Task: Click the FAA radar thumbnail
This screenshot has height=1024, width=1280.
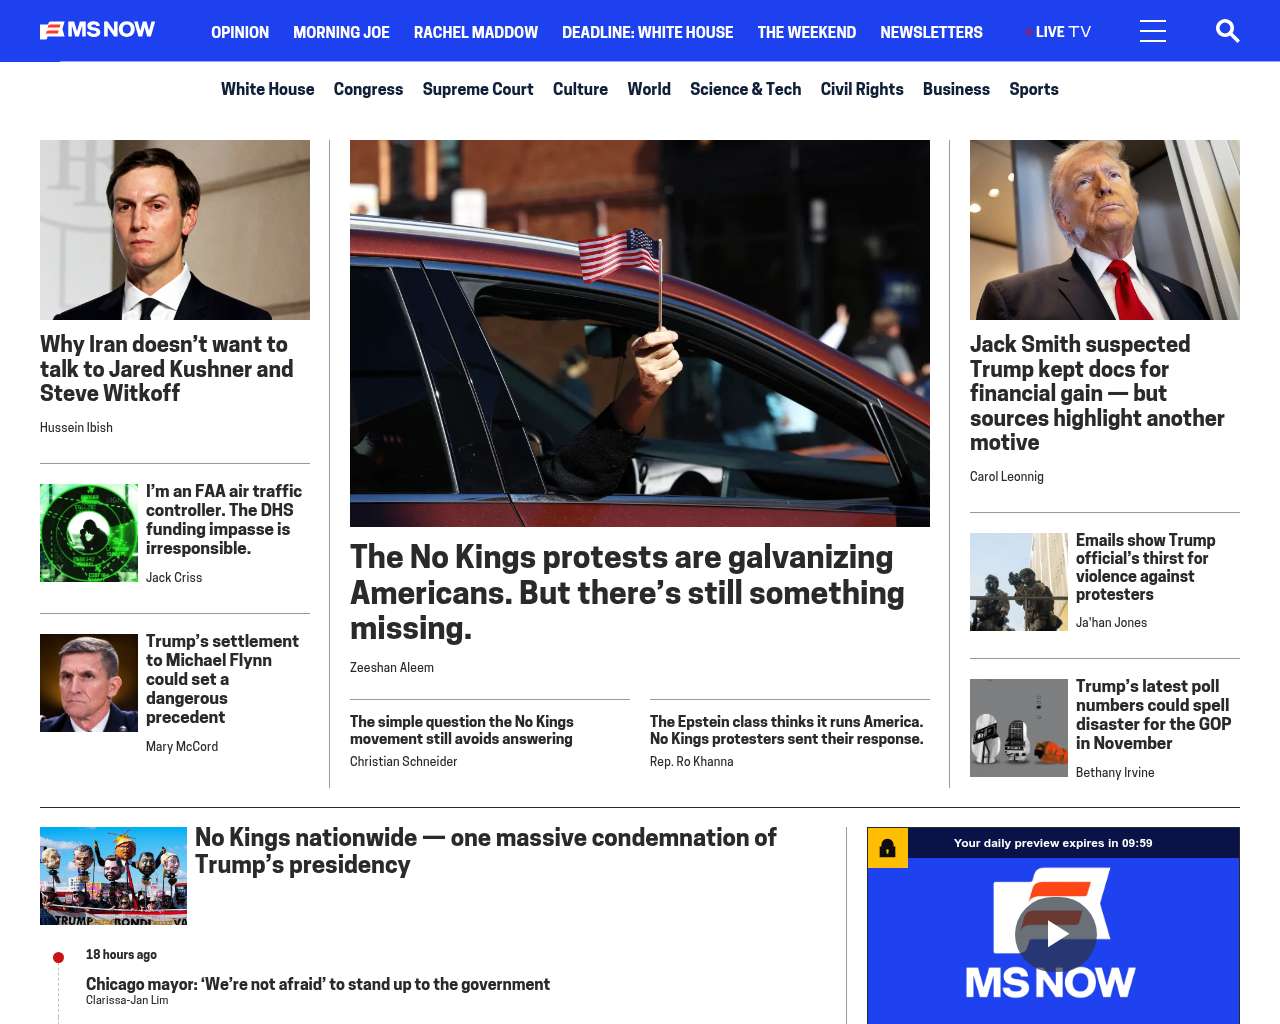Action: click(89, 533)
